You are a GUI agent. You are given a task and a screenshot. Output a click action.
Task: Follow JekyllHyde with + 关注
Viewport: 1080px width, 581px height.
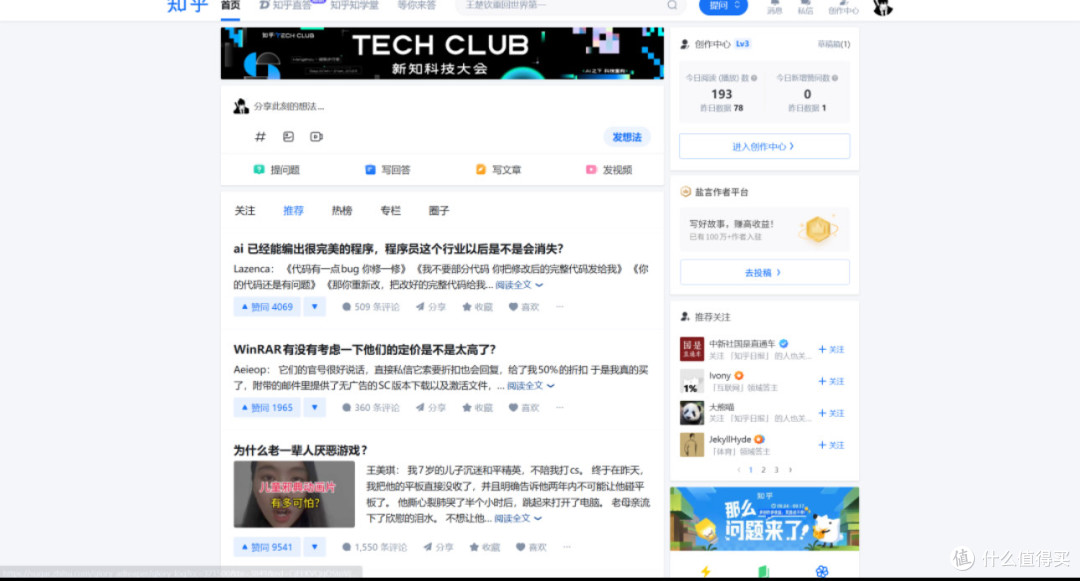point(831,445)
